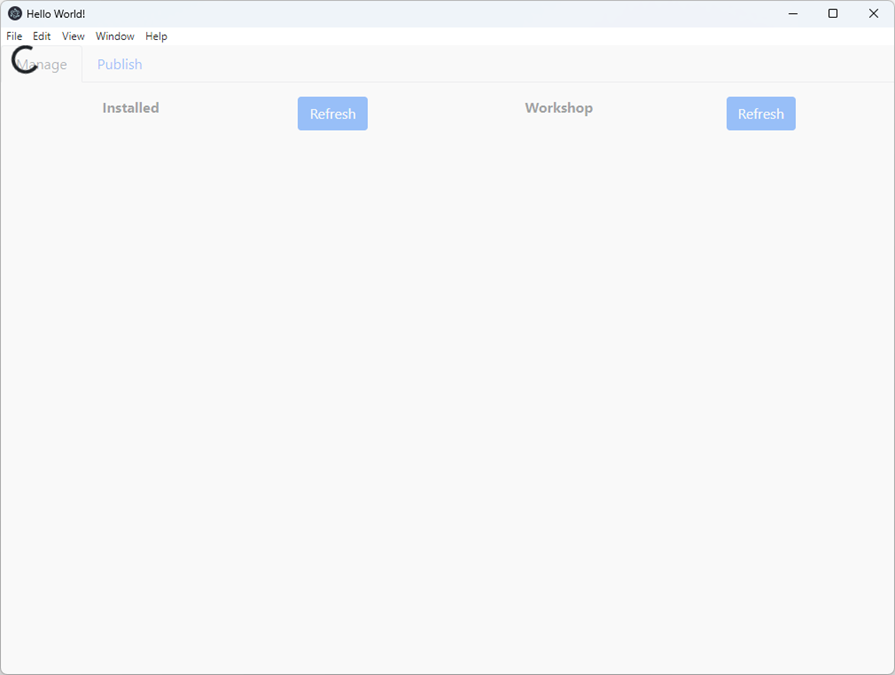Open the Edit menu

(41, 36)
